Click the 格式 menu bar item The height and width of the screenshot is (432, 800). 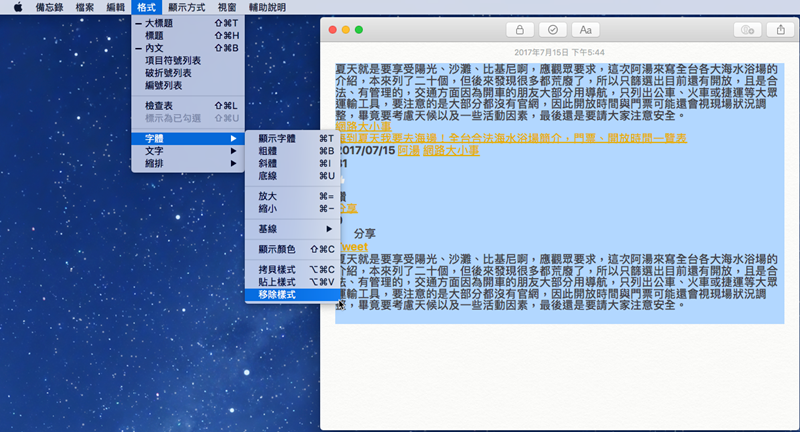click(x=146, y=7)
